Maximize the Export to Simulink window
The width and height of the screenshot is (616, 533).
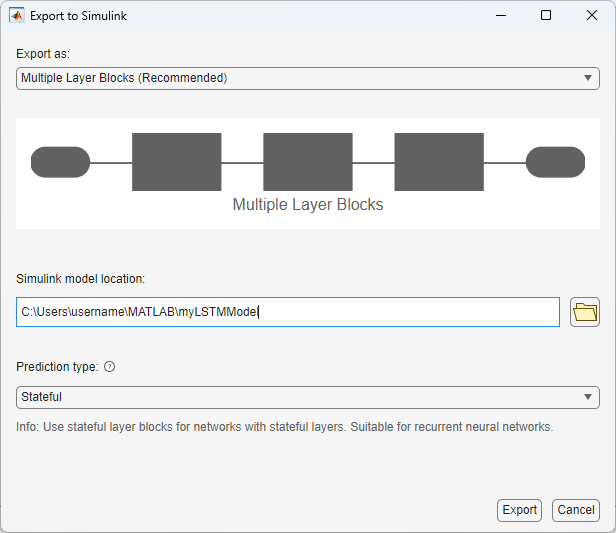(546, 16)
